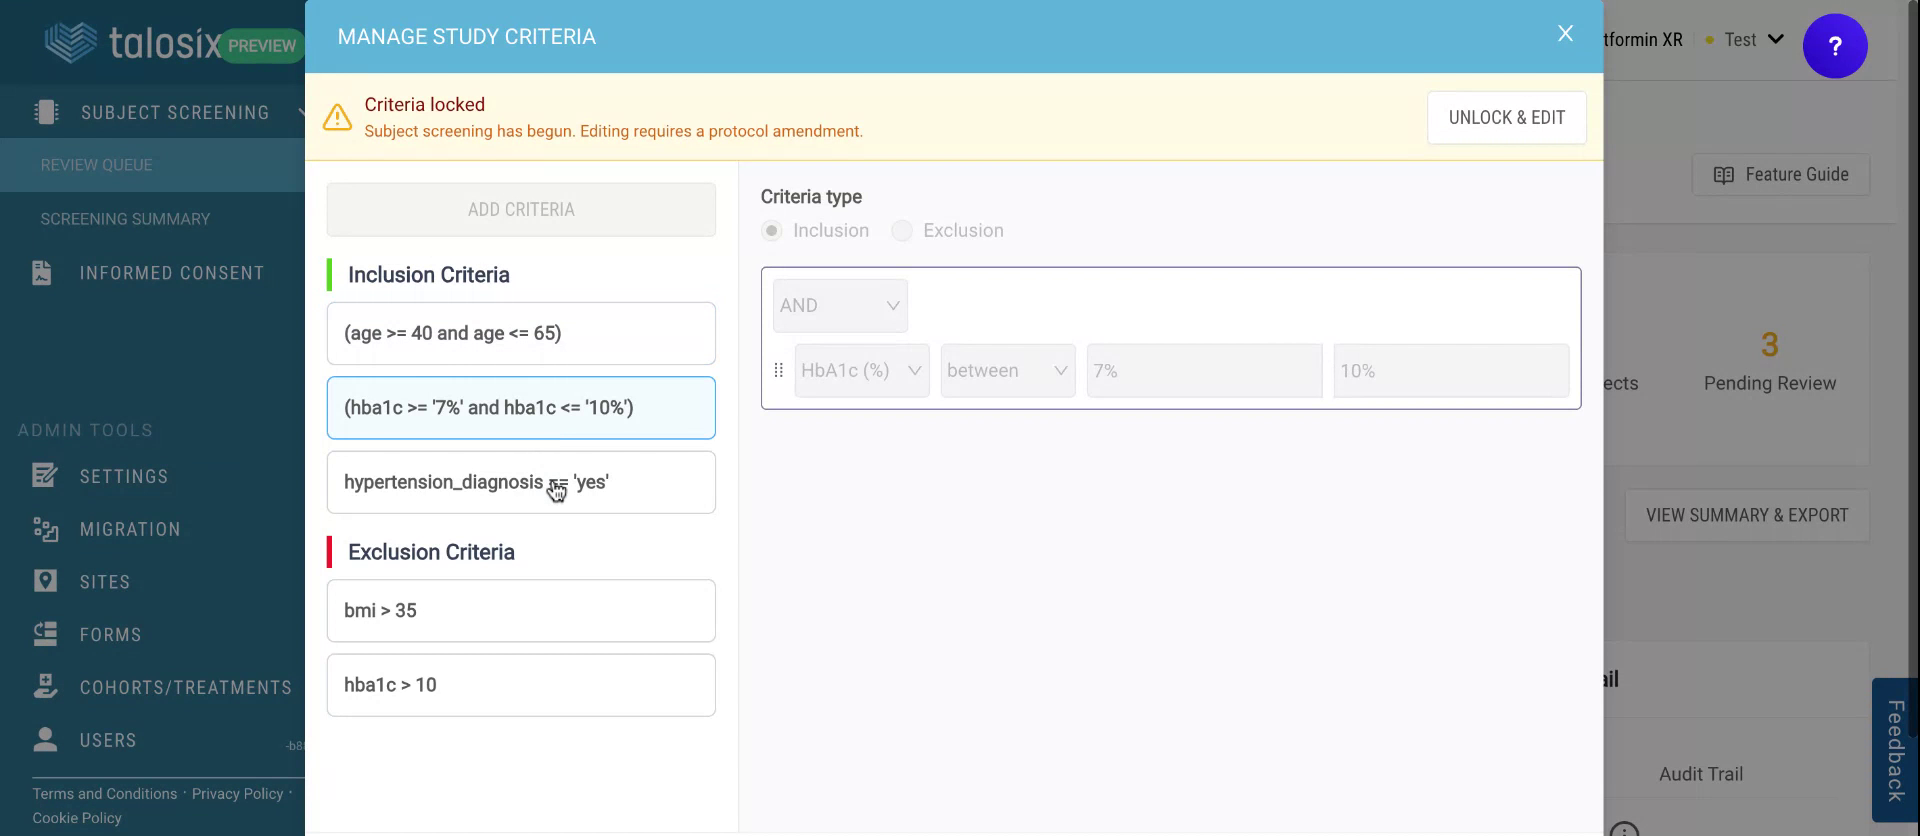Image resolution: width=1920 pixels, height=836 pixels.
Task: Select the hypertension_diagnosis criterion
Action: coord(521,483)
